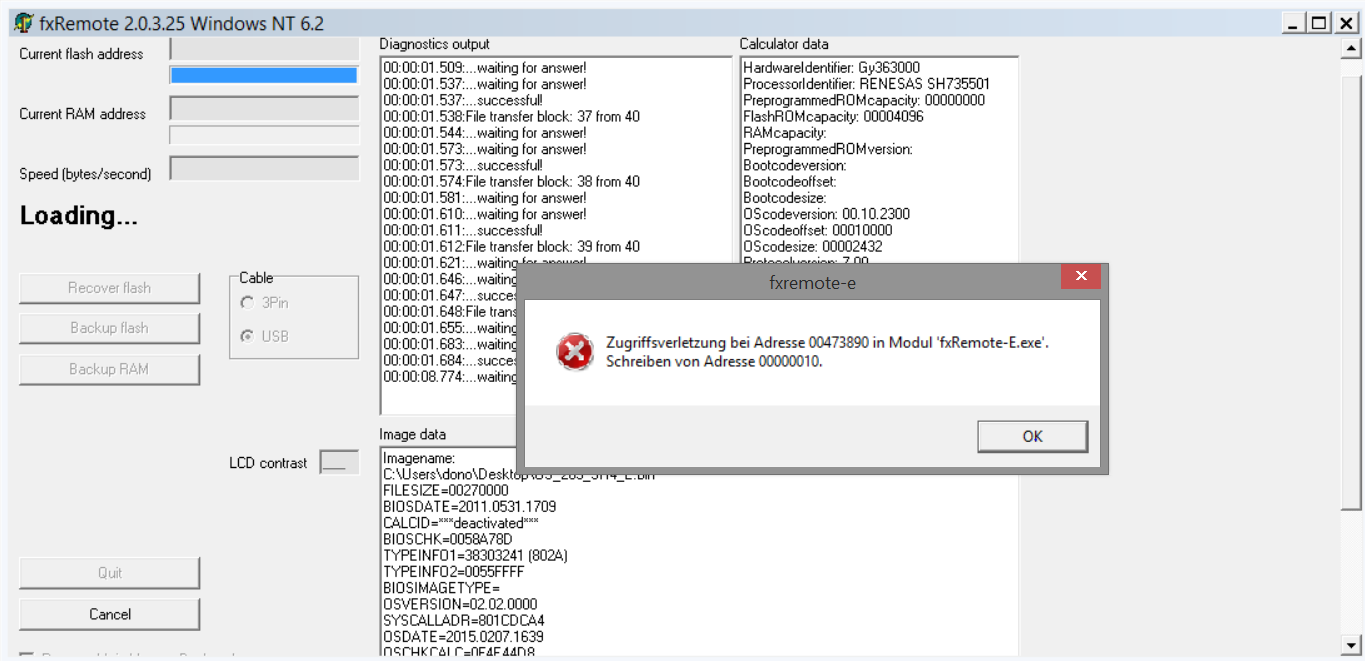Click 'ProcessorIdentifier: RENESAS SH735501' line
Viewport: 1365px width, 661px height.
click(866, 84)
